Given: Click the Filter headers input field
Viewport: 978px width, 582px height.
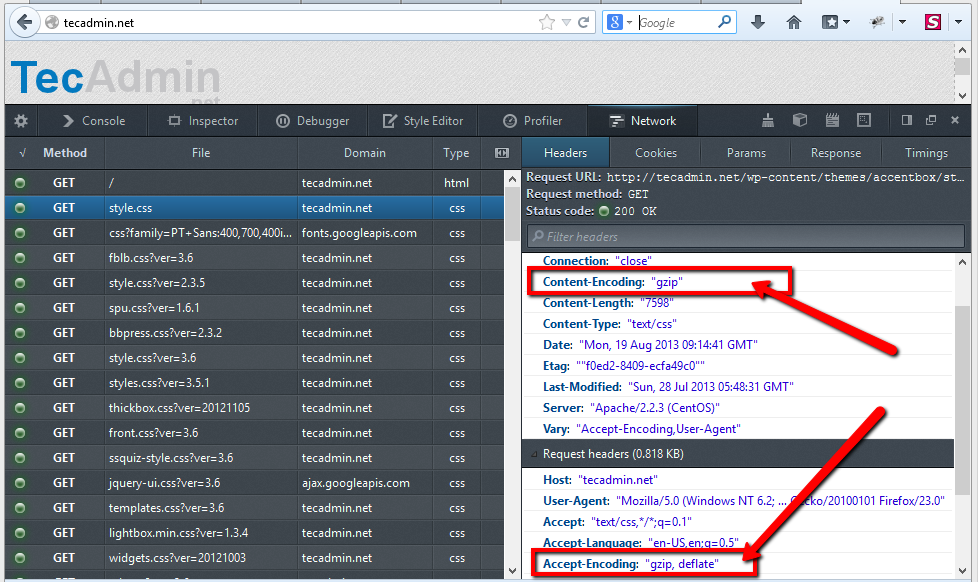Looking at the screenshot, I should (x=745, y=237).
